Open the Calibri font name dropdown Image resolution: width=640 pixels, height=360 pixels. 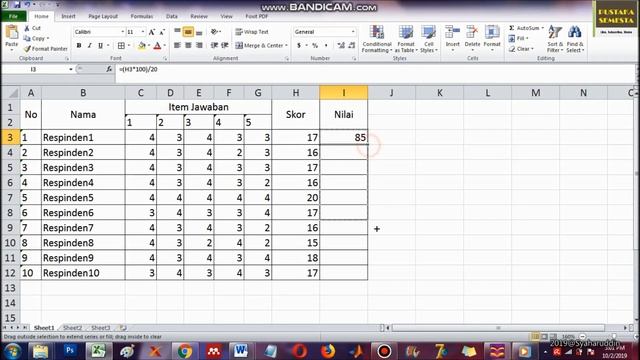[122, 32]
